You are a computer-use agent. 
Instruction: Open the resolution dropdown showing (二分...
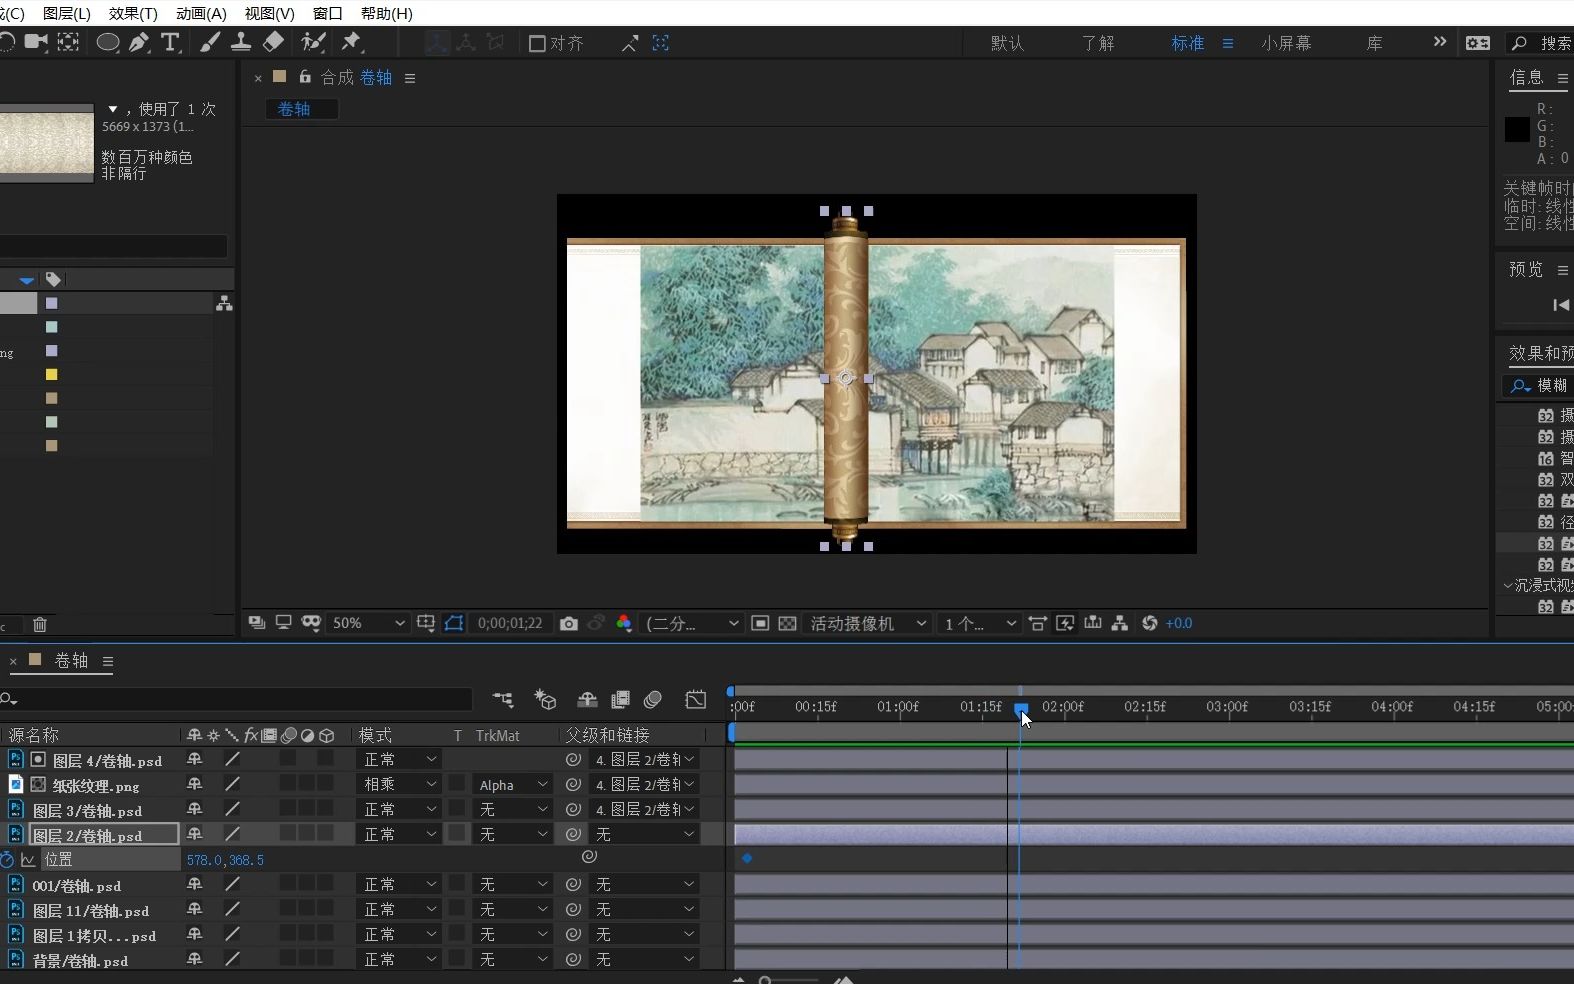click(693, 623)
